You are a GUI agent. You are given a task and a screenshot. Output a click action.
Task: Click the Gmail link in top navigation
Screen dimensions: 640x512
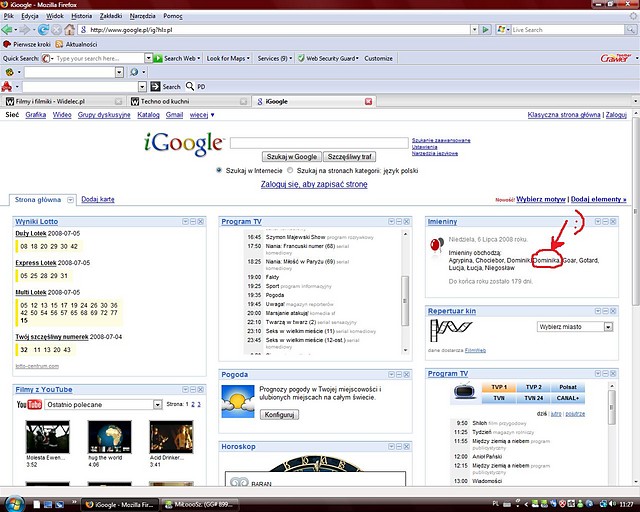click(x=174, y=115)
